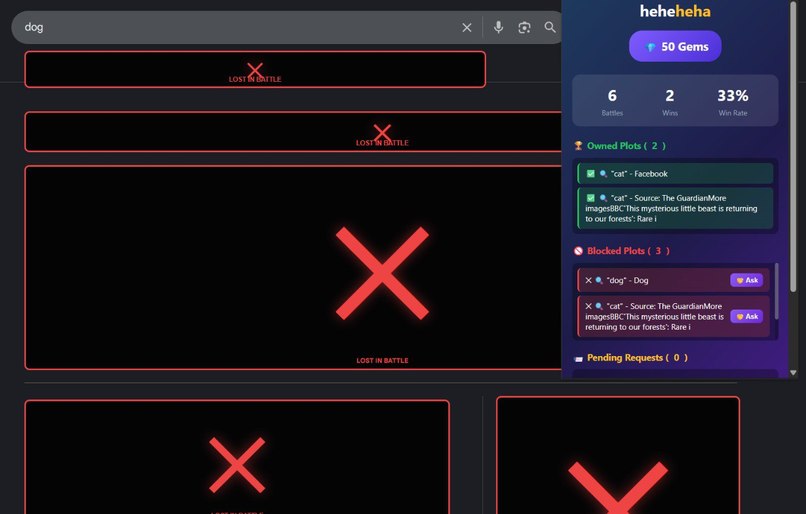Click the Owned Plots ( 2 ) heading
806x514 pixels.
click(x=626, y=146)
